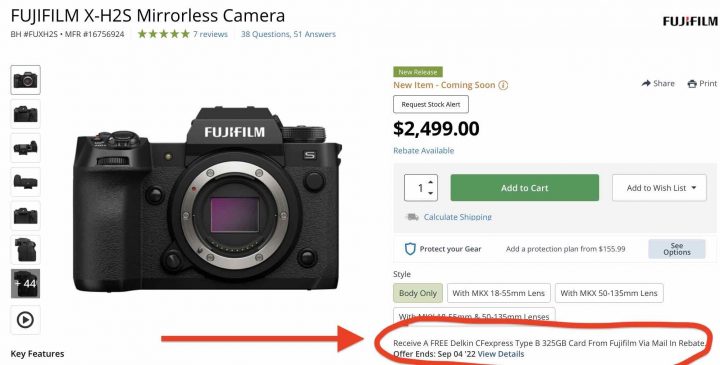This screenshot has width=720, height=365.
Task: Expand the Add to Wish List dropdown
Action: pos(659,188)
